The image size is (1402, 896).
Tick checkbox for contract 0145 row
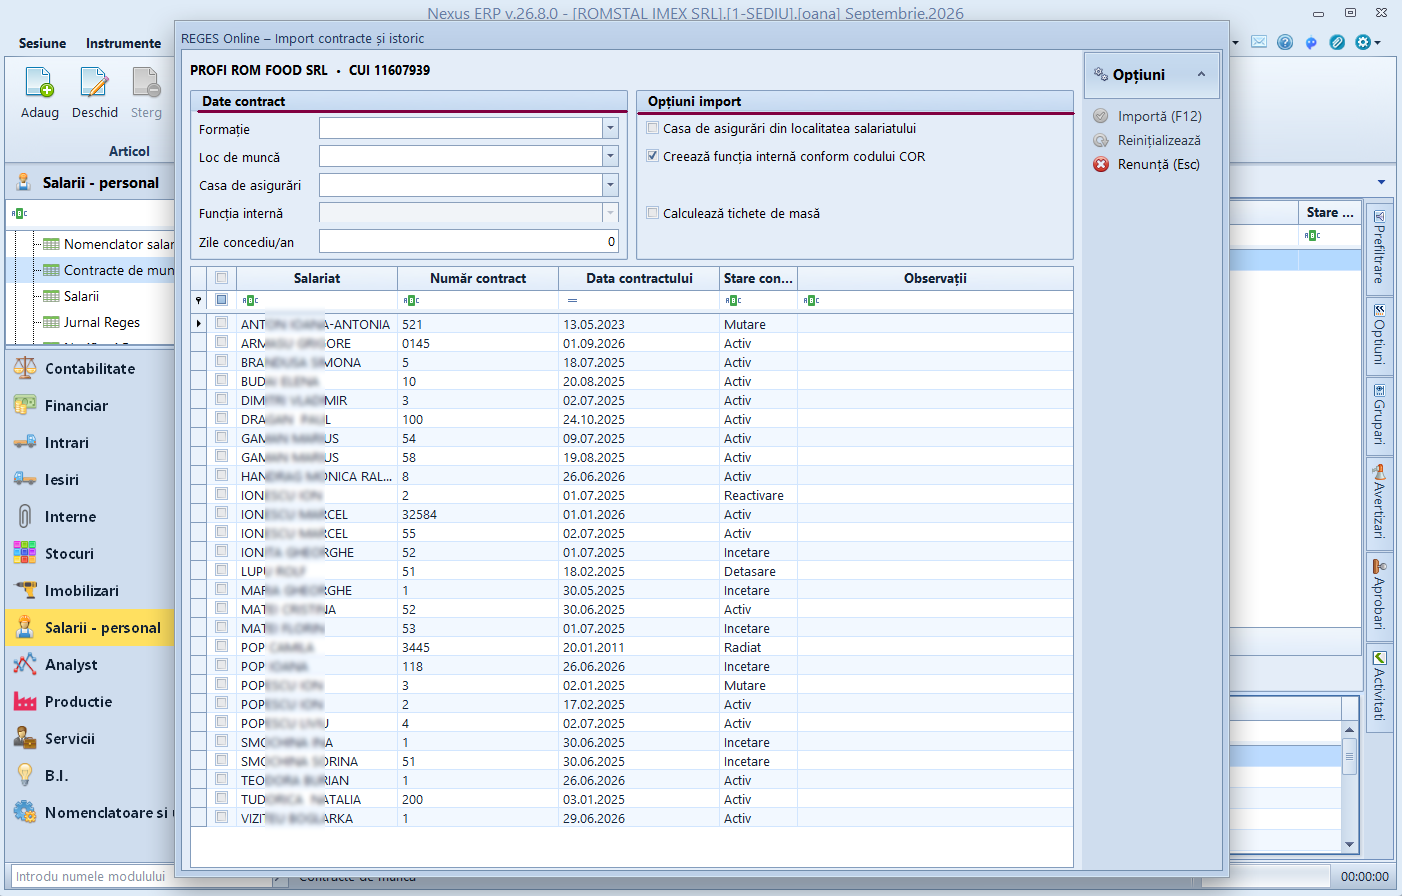[x=221, y=342]
